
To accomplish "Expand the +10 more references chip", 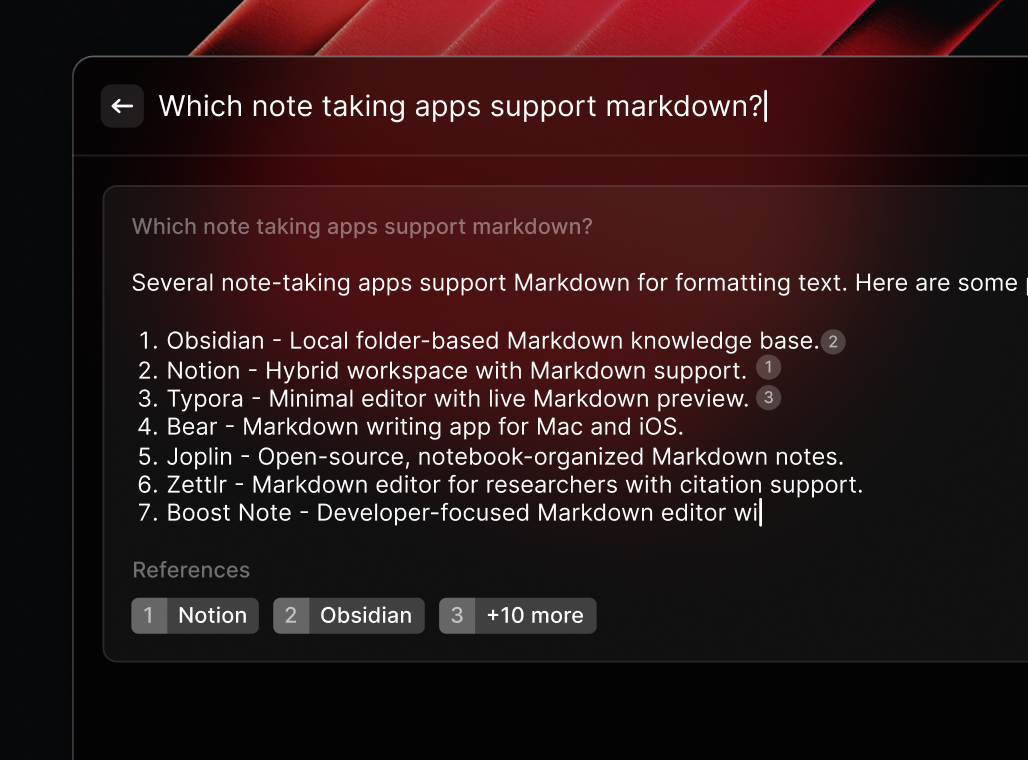I will 517,616.
